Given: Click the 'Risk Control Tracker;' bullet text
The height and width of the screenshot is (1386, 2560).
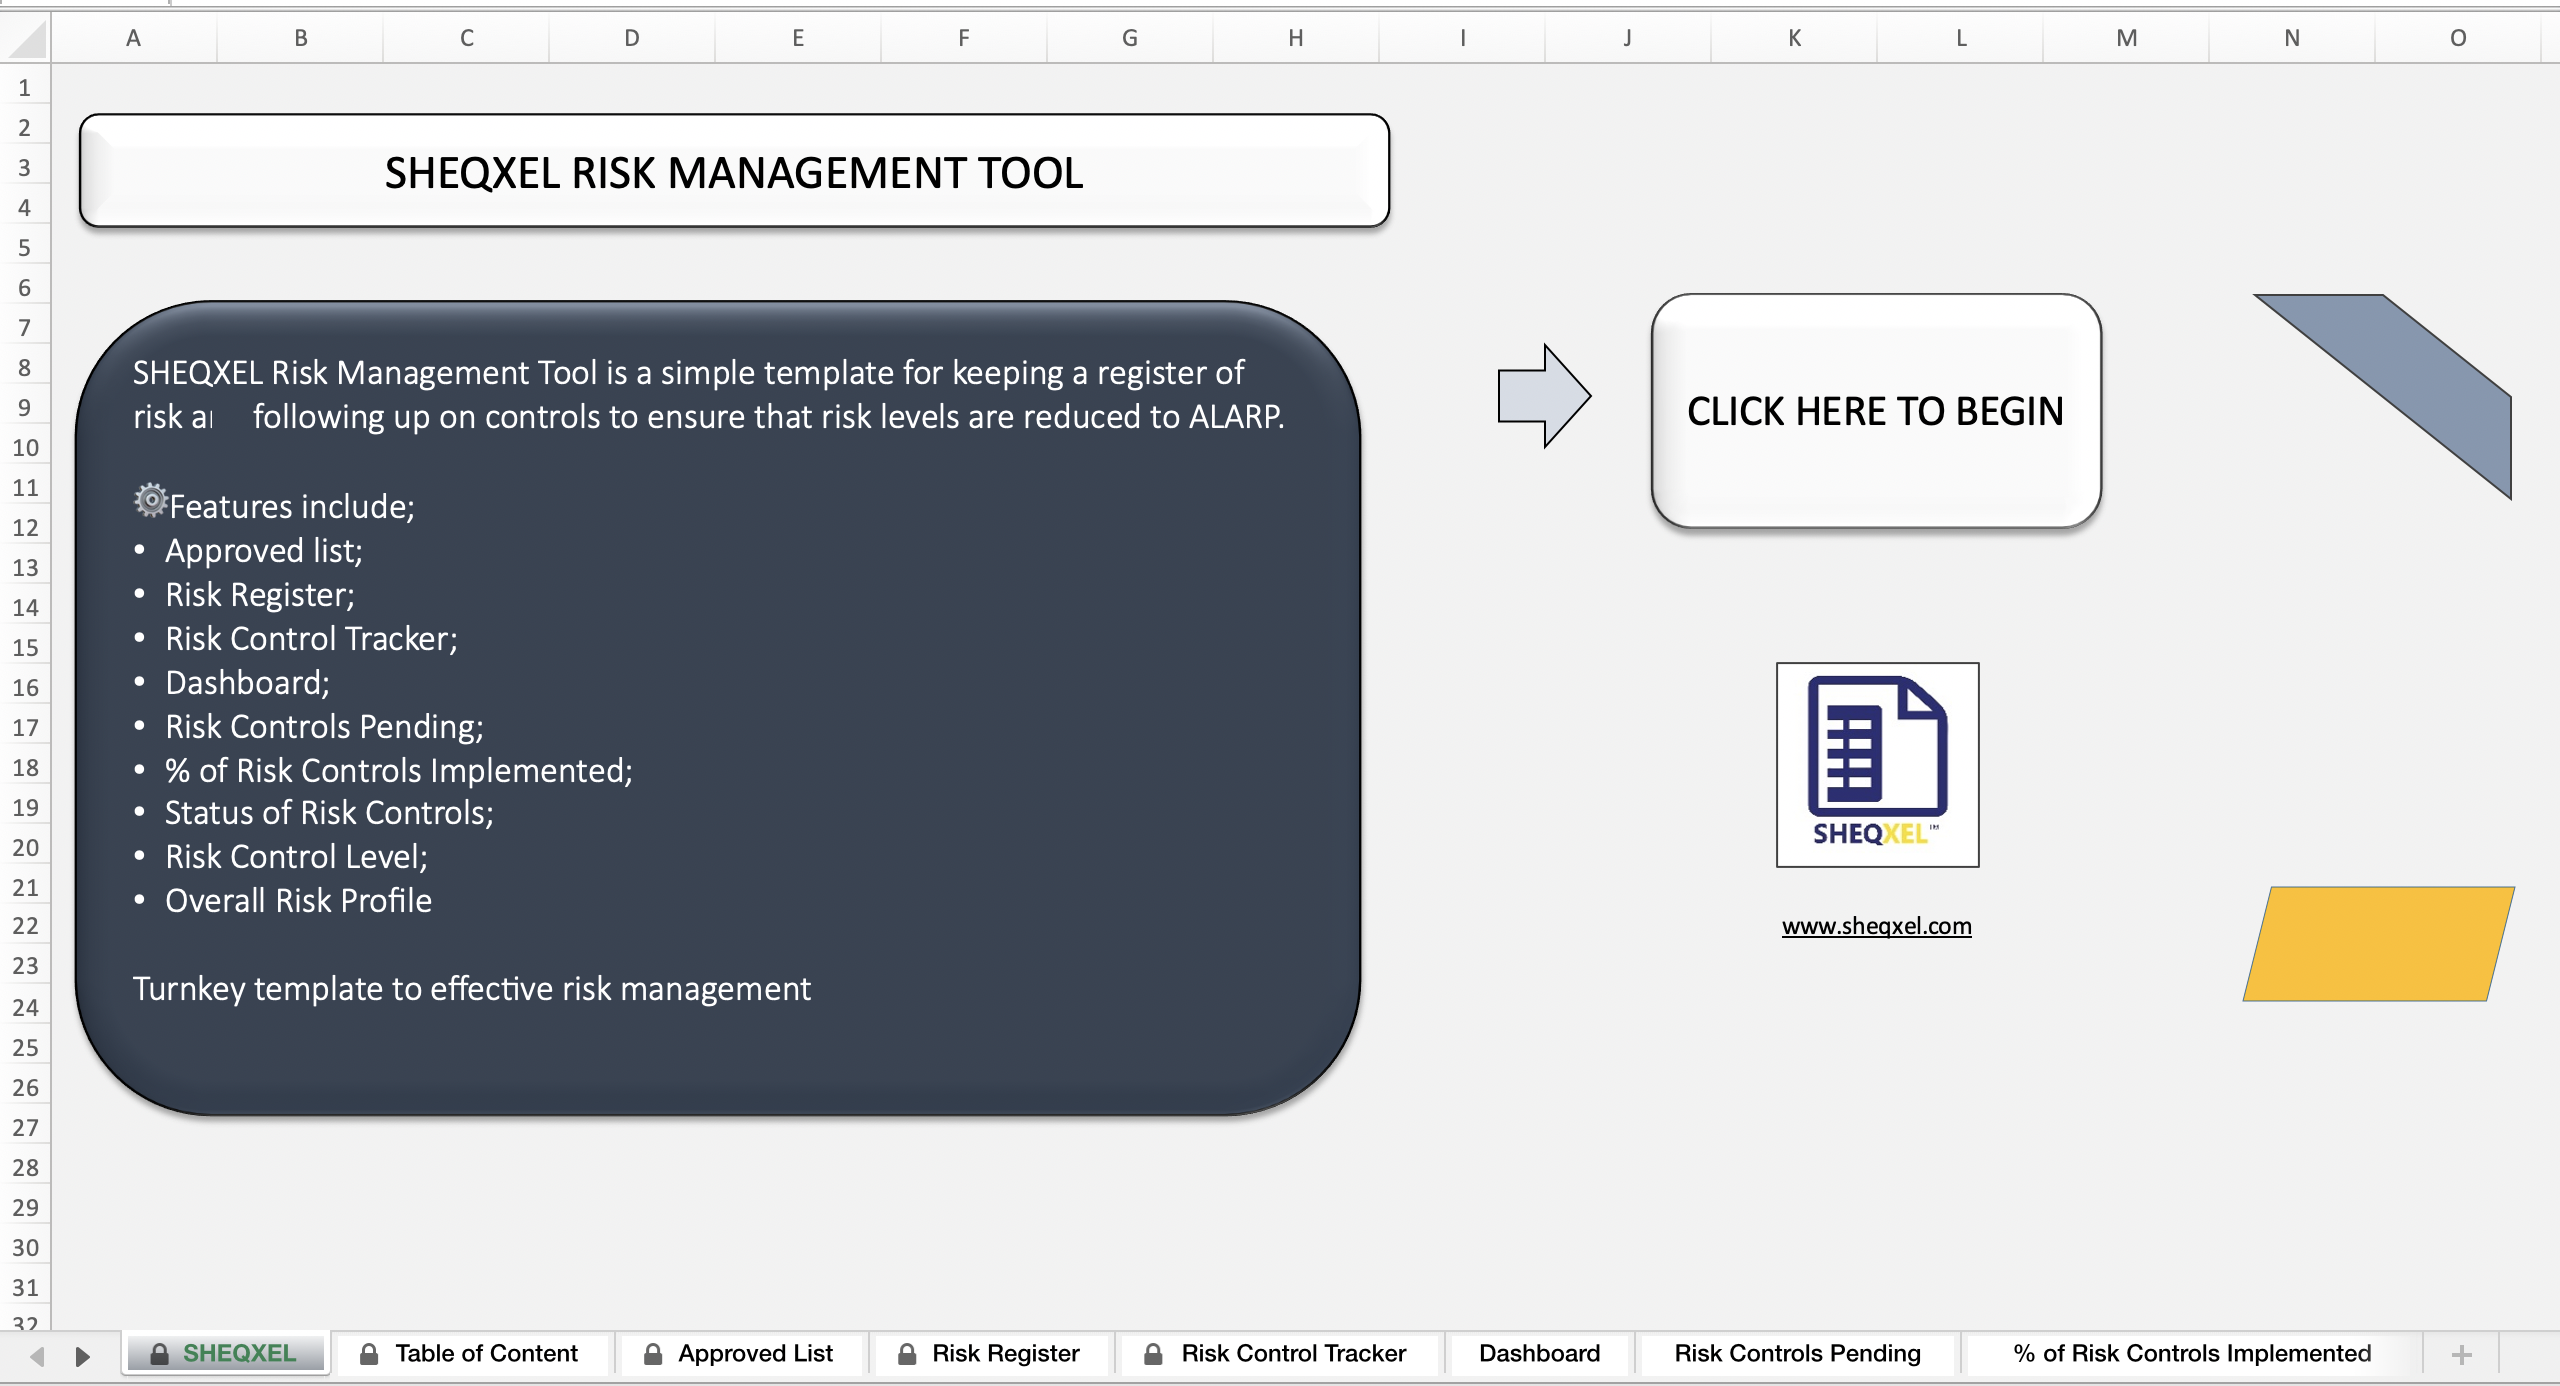Looking at the screenshot, I should coord(311,639).
